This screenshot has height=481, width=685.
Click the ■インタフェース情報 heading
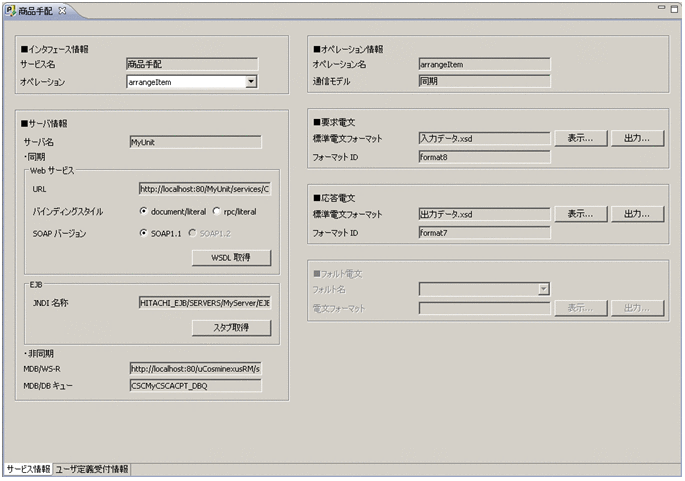(55, 49)
